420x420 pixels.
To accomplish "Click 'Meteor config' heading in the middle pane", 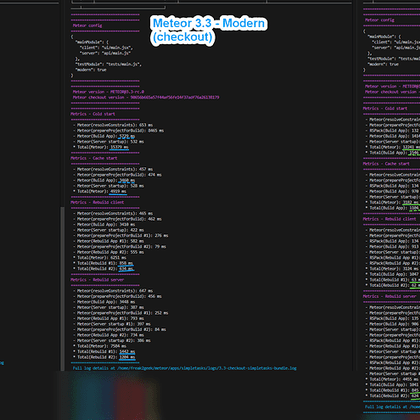I will click(87, 25).
